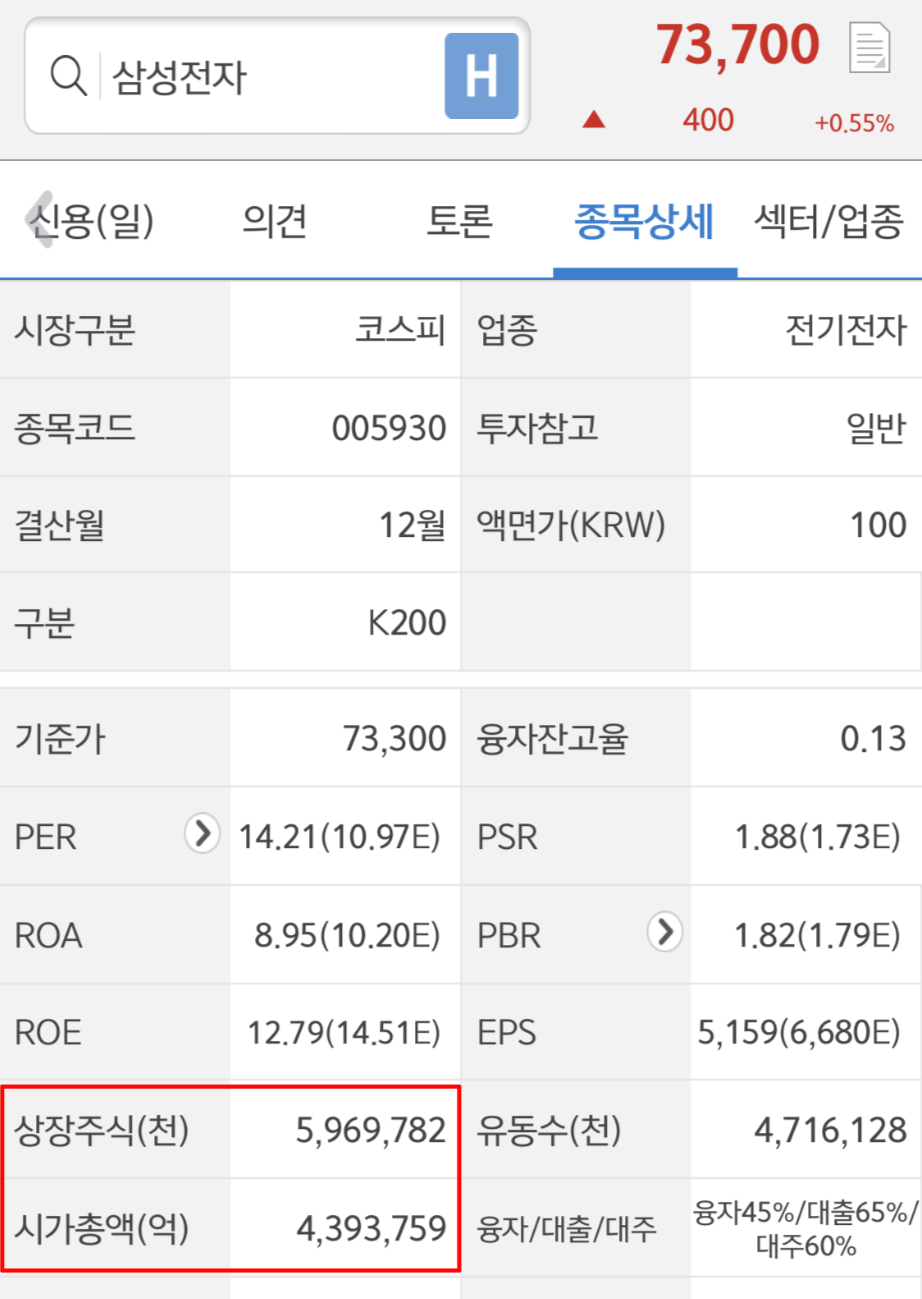Tap the change percent +0.55%
This screenshot has height=1299, width=922.
pos(854,123)
